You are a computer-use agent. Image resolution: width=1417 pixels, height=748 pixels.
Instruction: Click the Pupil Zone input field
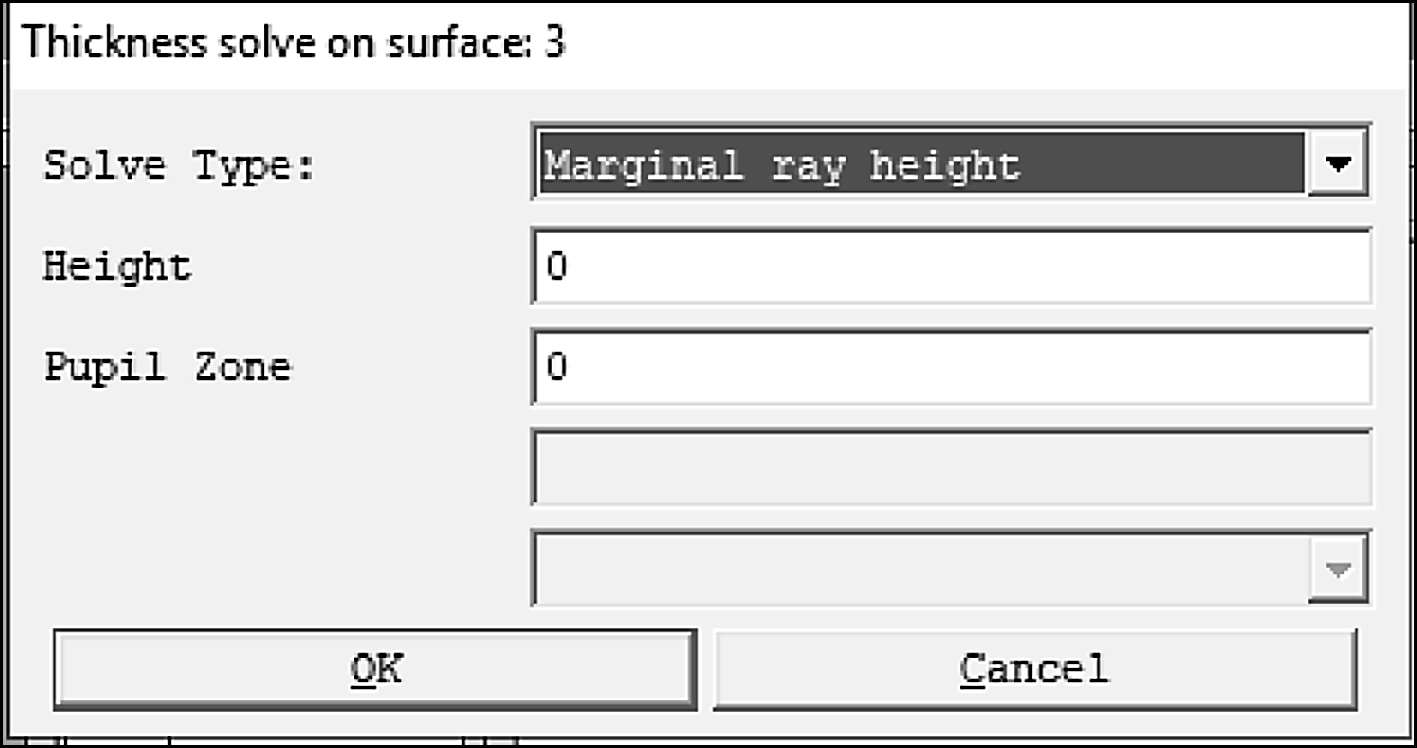tap(950, 367)
